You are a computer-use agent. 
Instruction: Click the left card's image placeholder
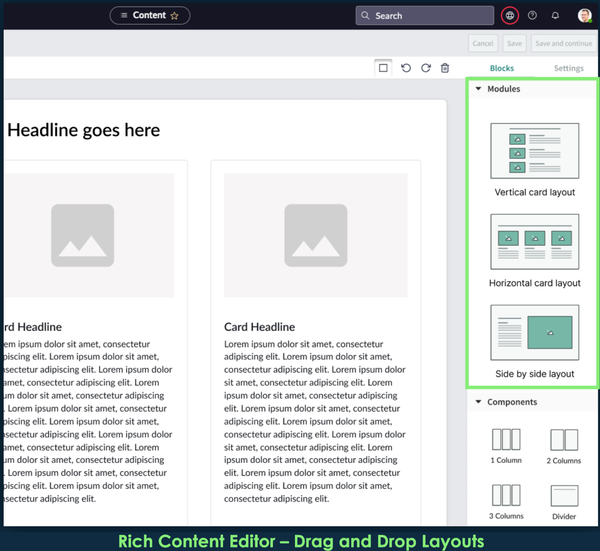point(89,235)
